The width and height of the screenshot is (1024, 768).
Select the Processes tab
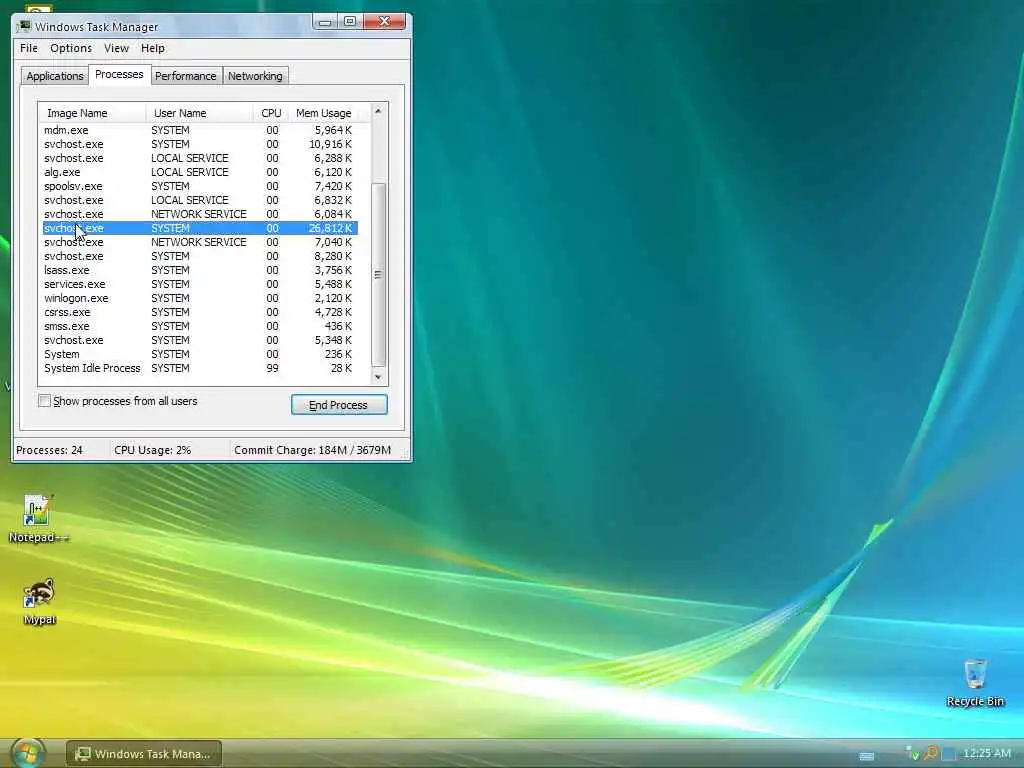click(119, 74)
